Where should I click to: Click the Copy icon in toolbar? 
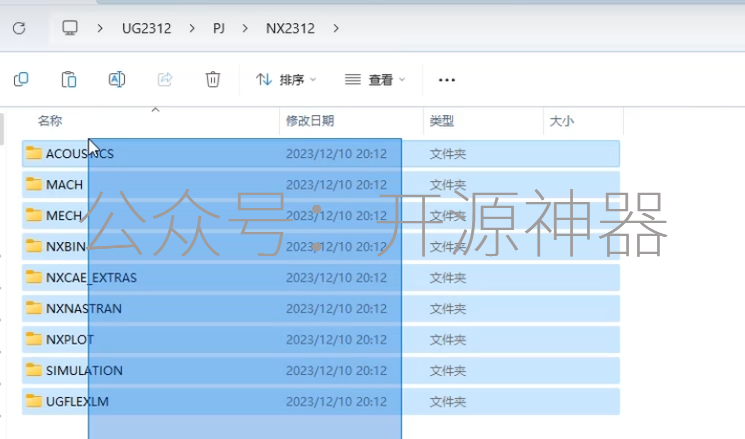pos(21,79)
